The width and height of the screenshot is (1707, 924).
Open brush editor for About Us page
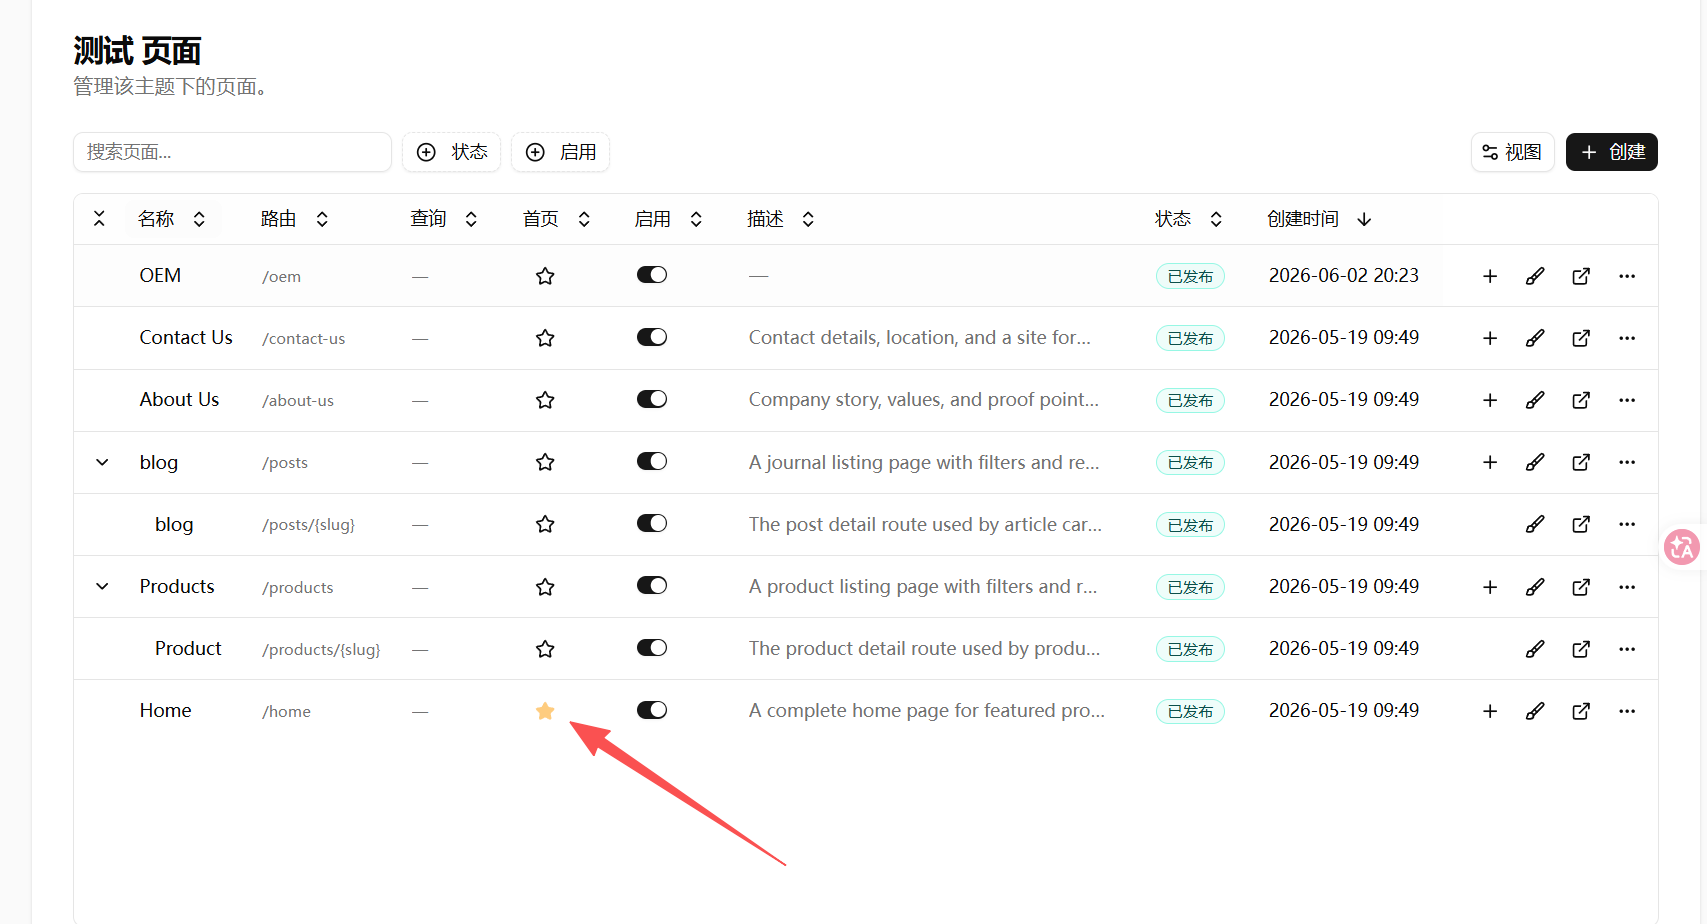(x=1535, y=400)
